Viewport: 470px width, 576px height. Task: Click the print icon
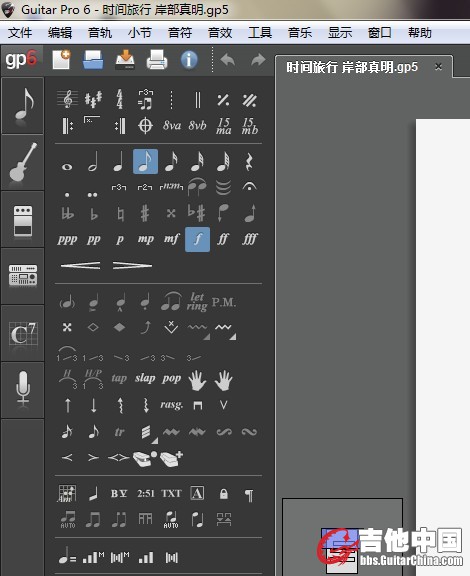point(157,60)
